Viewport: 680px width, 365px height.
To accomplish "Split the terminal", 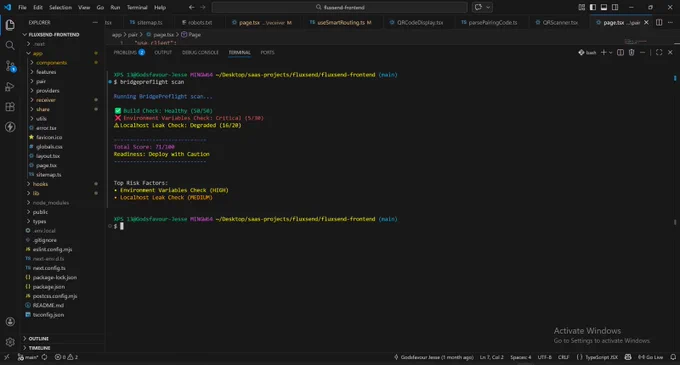I will pyautogui.click(x=620, y=52).
